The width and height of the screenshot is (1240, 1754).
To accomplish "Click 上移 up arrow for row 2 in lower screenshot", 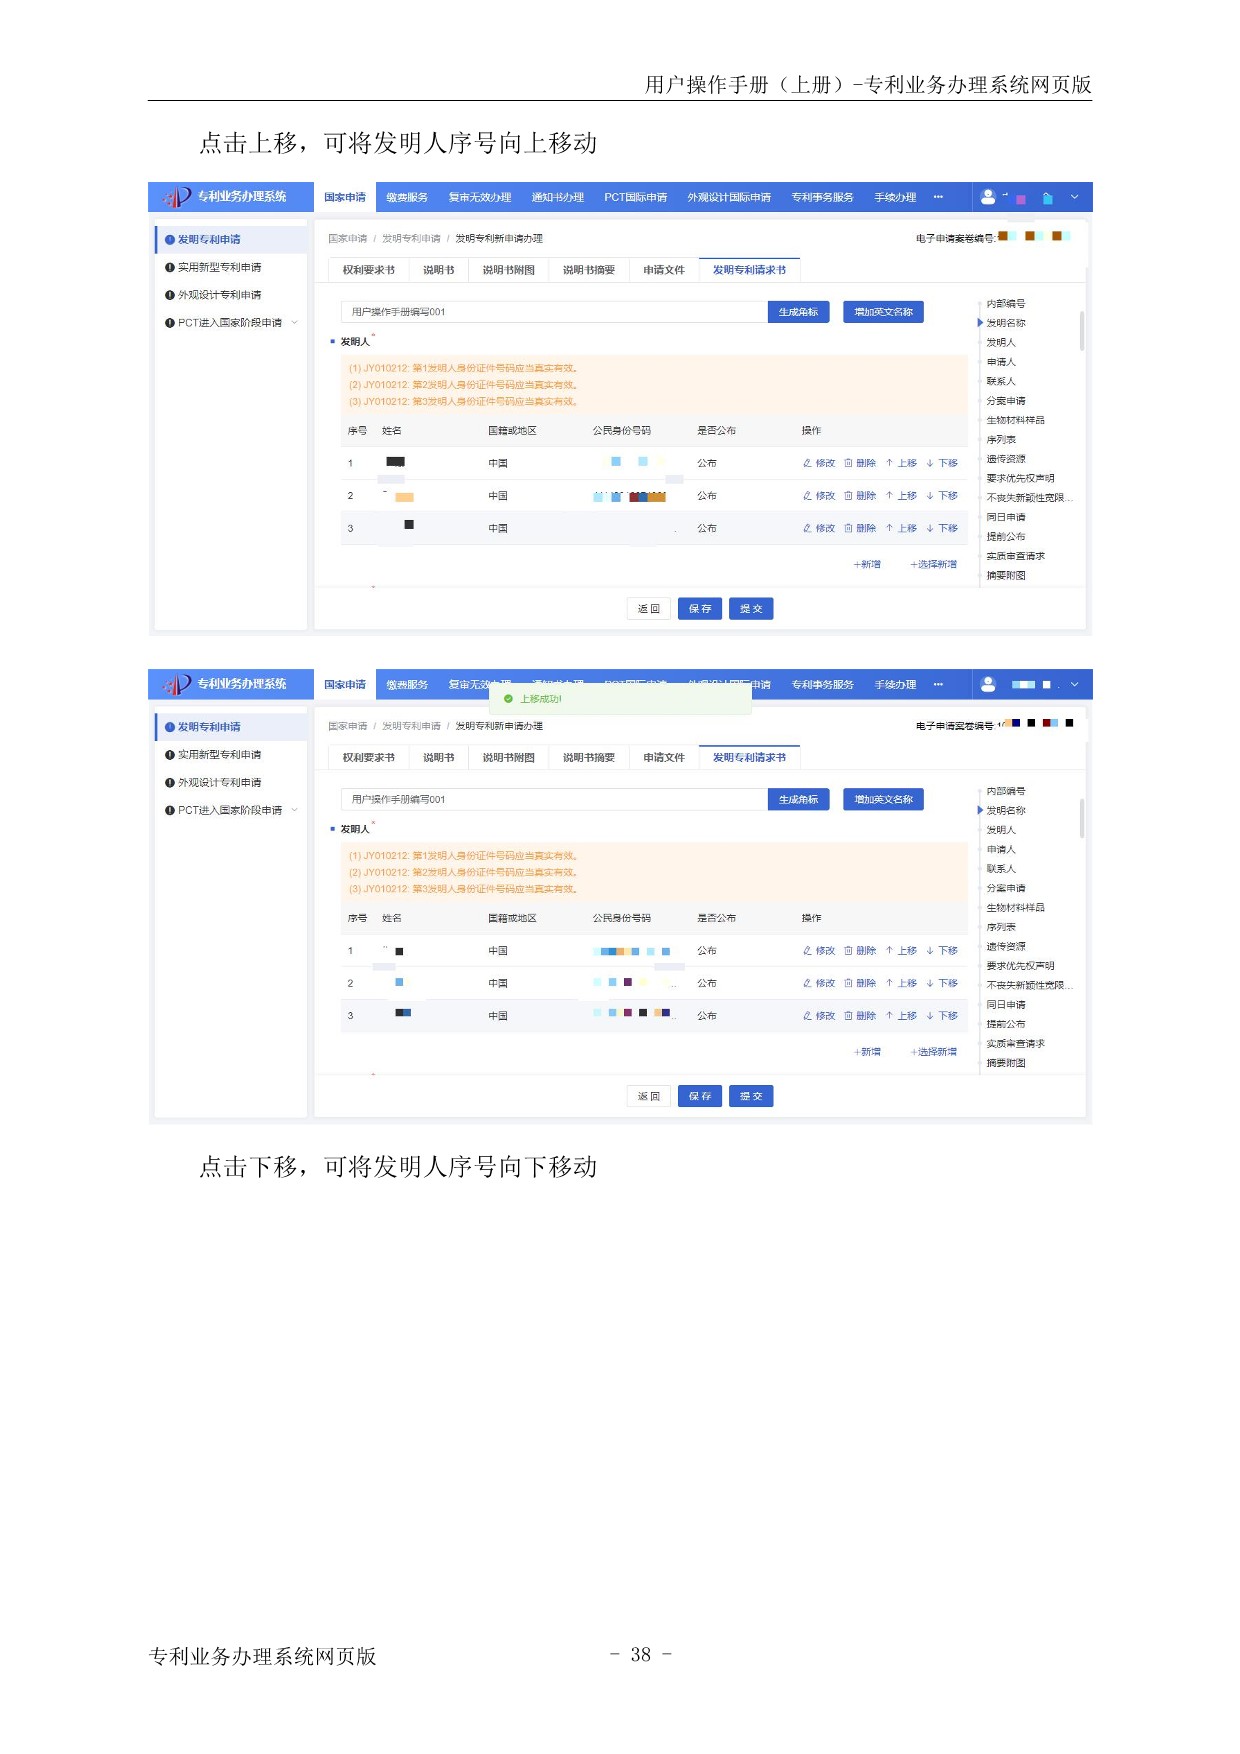I will [889, 983].
